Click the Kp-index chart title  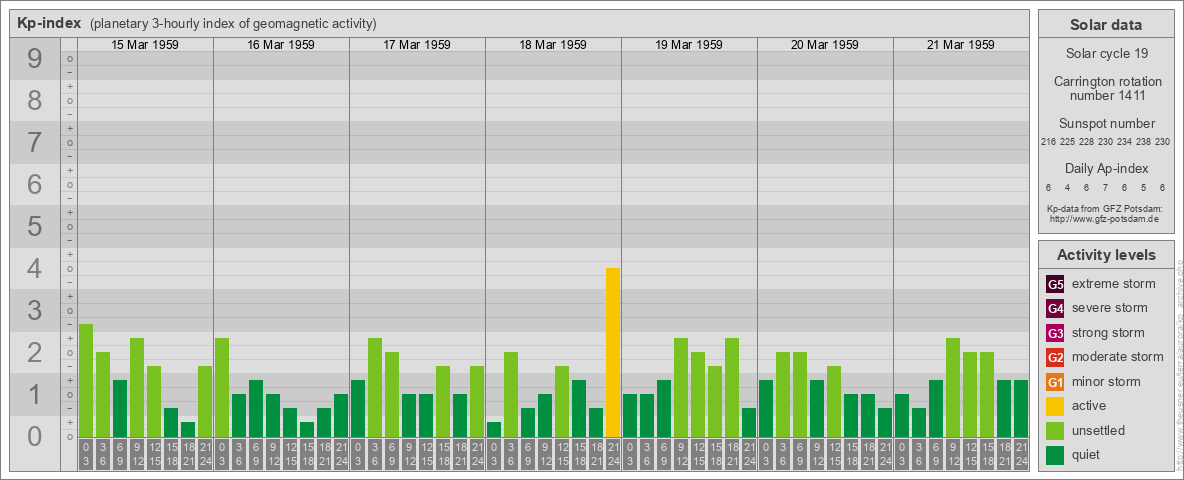[49, 23]
